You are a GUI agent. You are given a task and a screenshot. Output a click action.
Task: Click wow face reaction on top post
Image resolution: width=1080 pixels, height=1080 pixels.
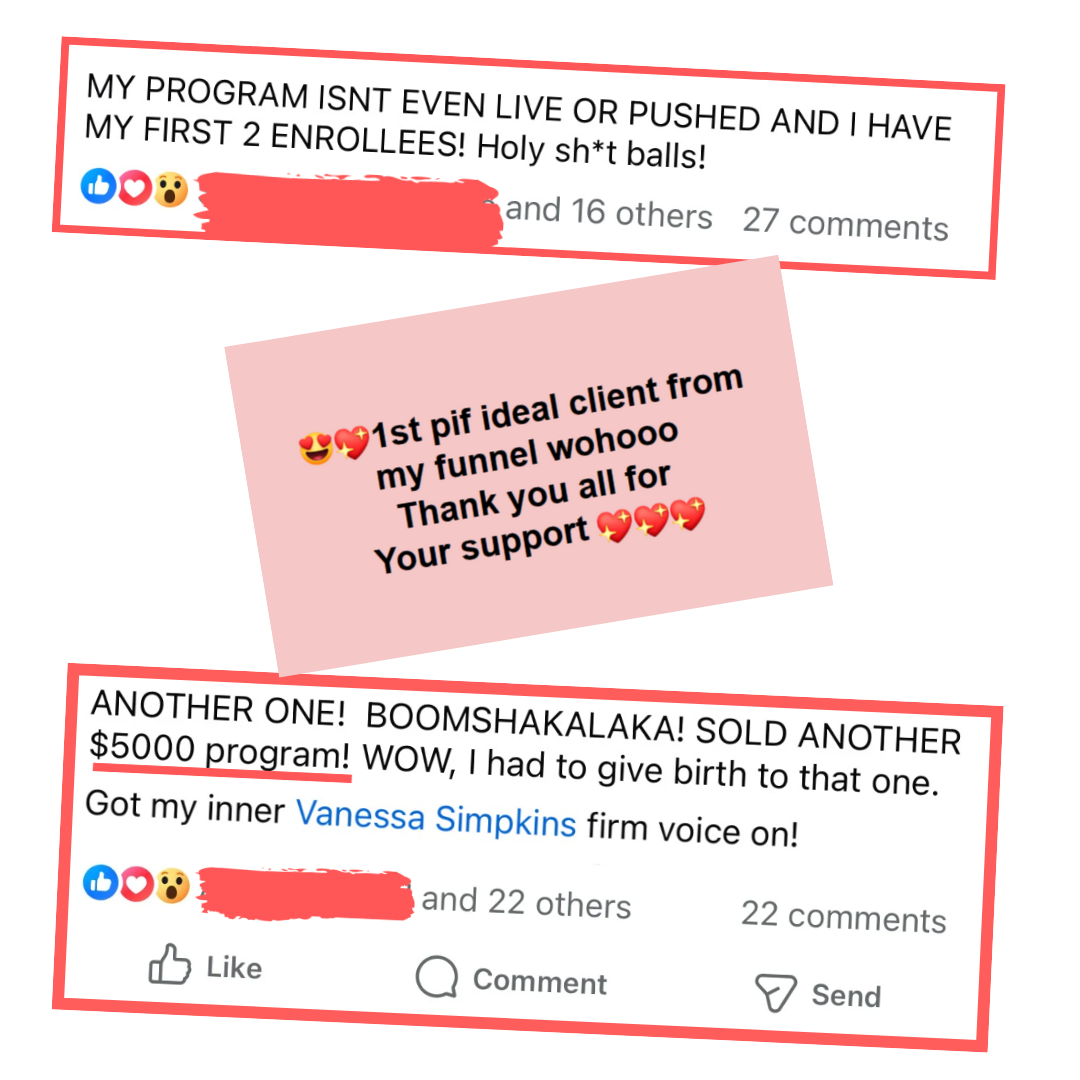click(170, 190)
